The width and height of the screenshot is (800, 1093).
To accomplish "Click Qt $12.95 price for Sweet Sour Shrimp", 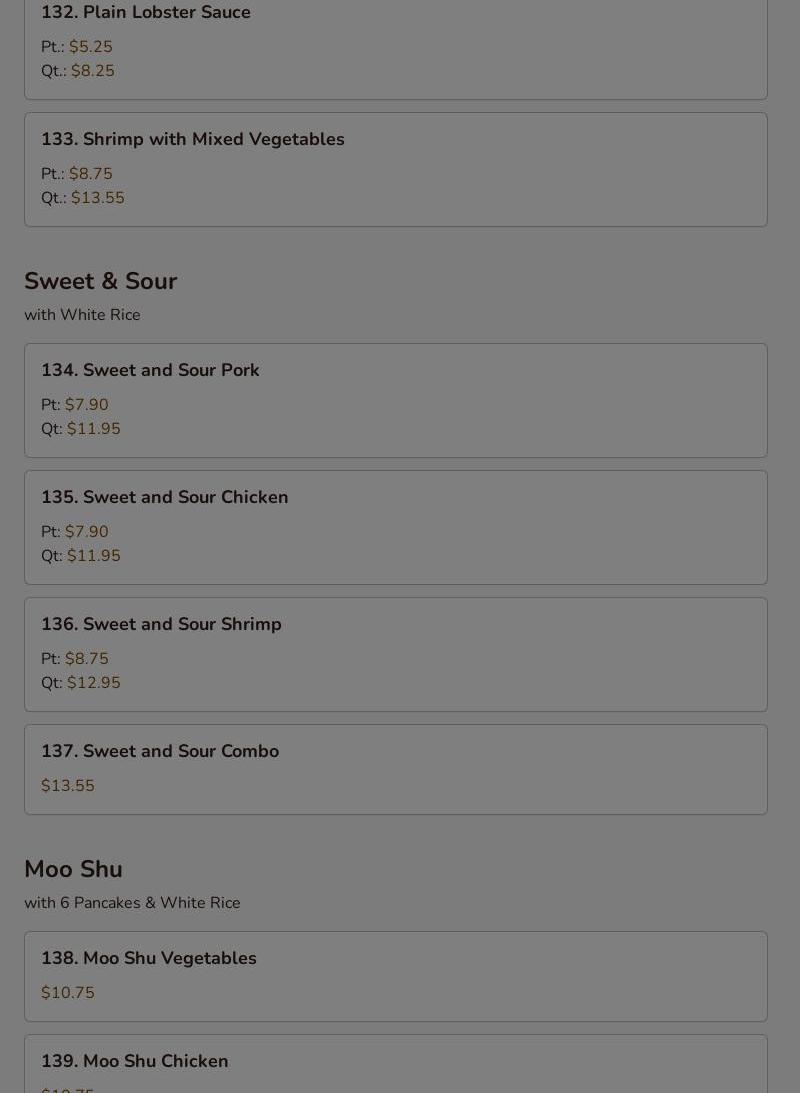I will point(93,683).
